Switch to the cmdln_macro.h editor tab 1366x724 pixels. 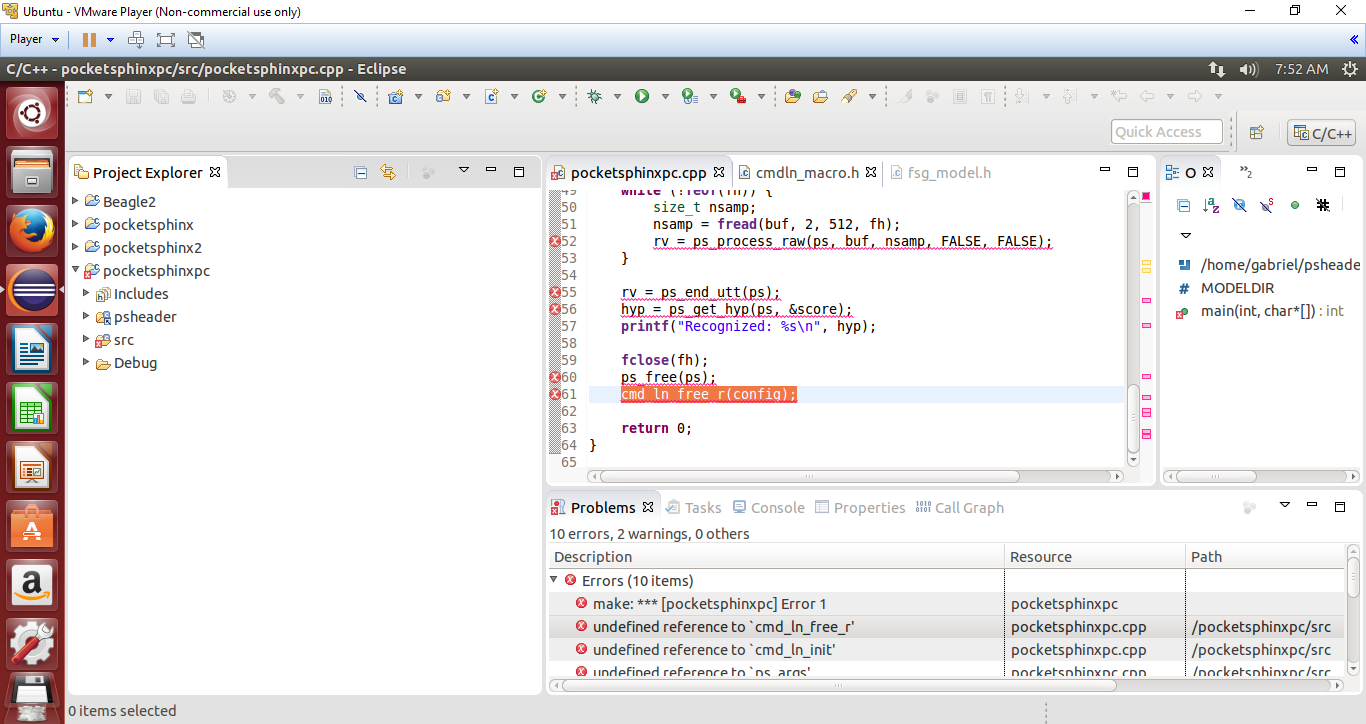click(806, 172)
